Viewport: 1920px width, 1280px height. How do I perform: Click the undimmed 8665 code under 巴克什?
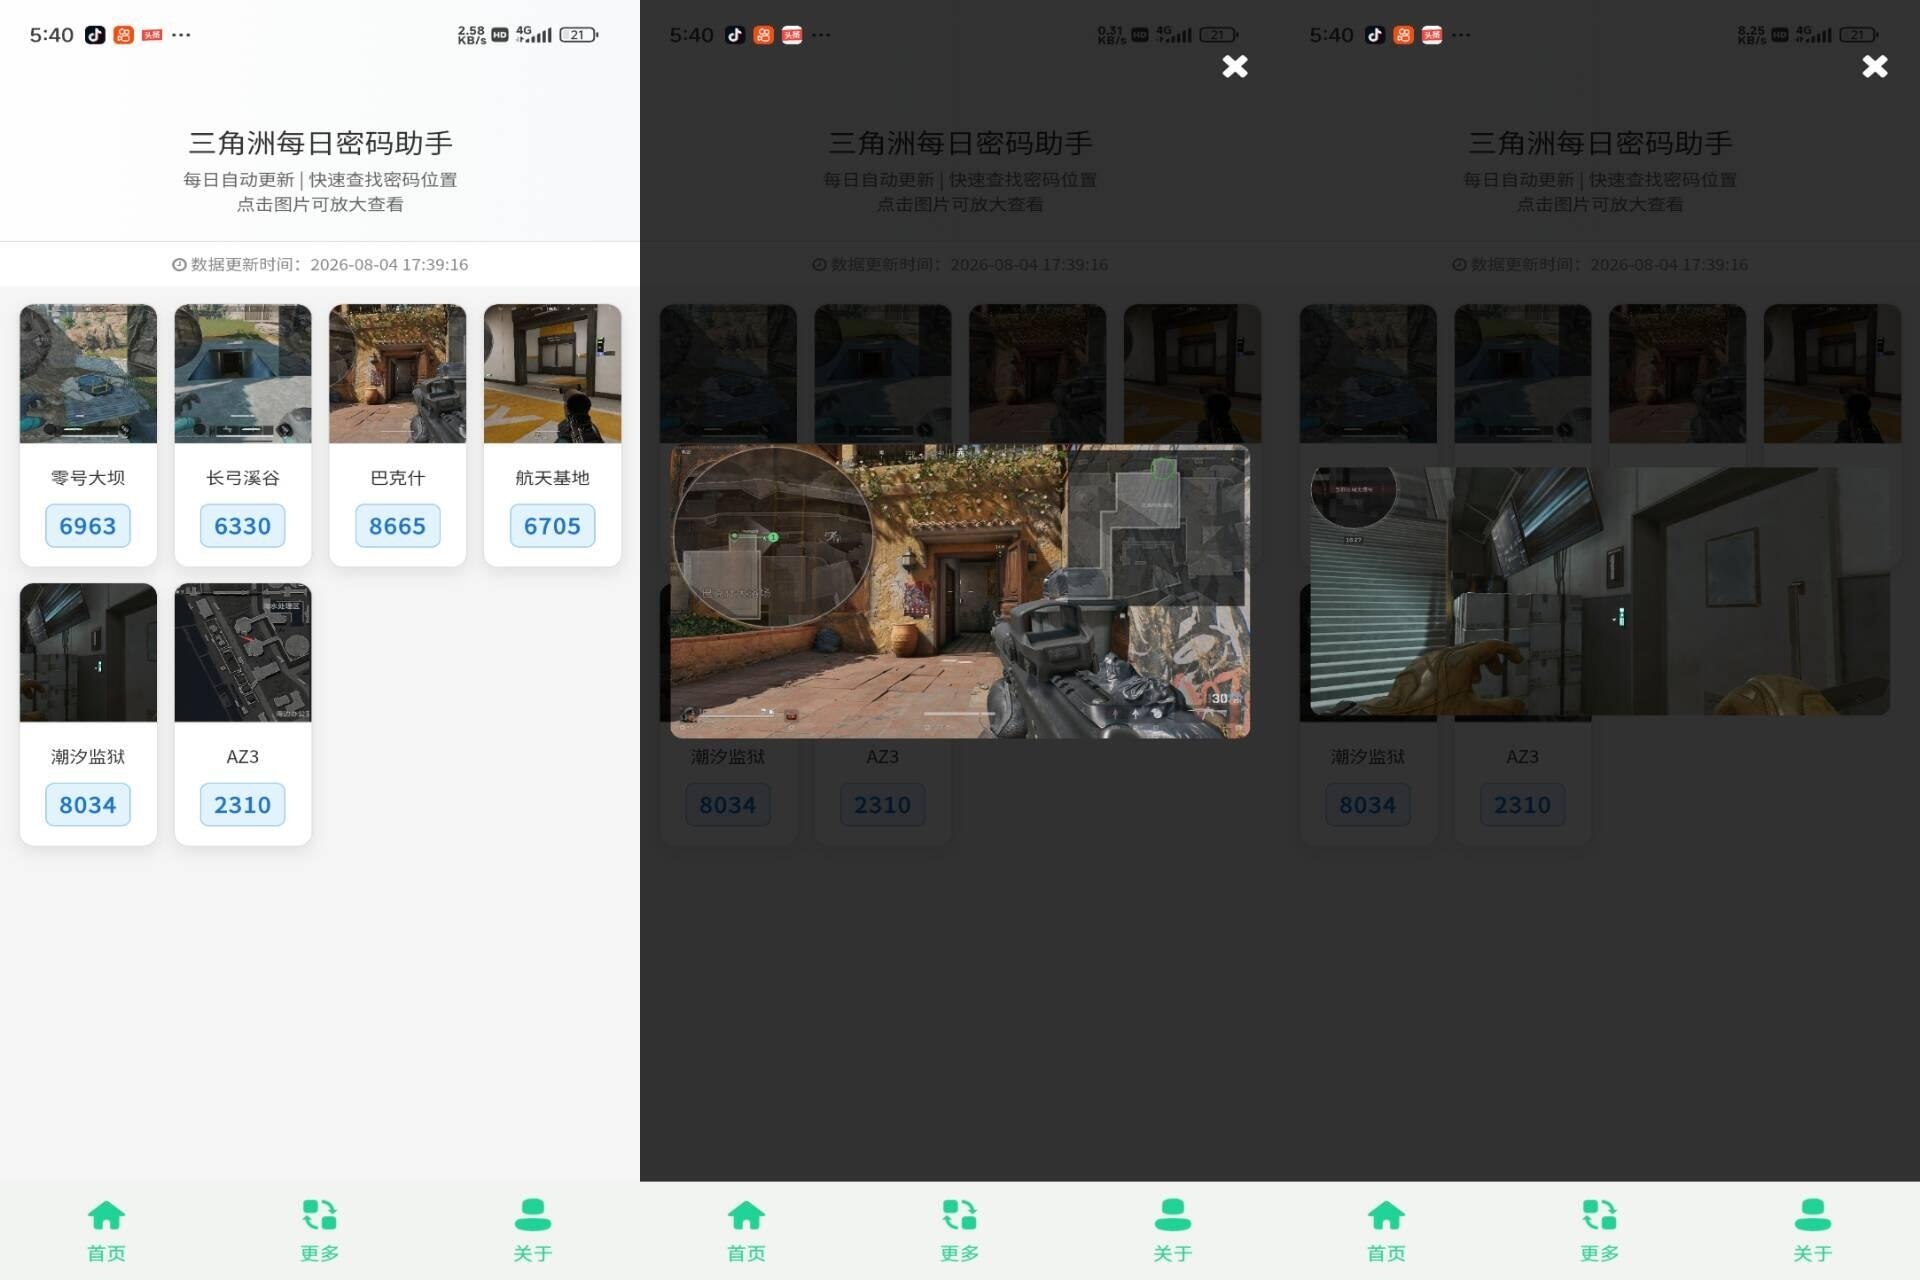(398, 526)
